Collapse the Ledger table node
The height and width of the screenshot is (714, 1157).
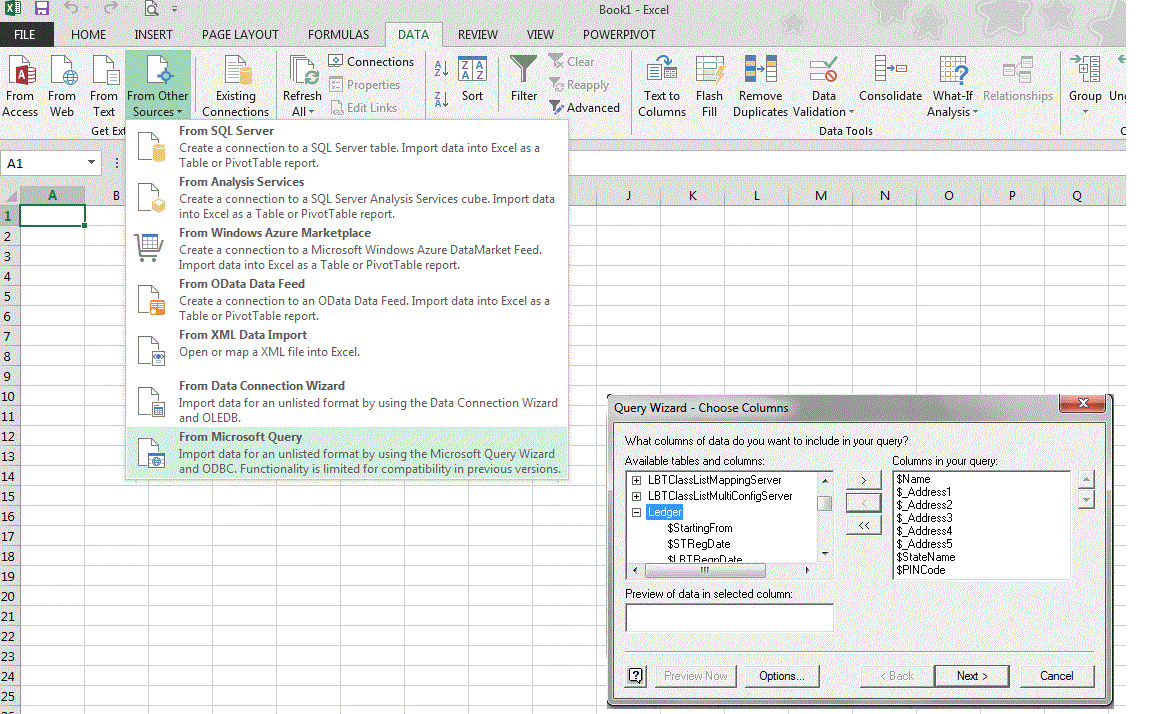tap(637, 511)
